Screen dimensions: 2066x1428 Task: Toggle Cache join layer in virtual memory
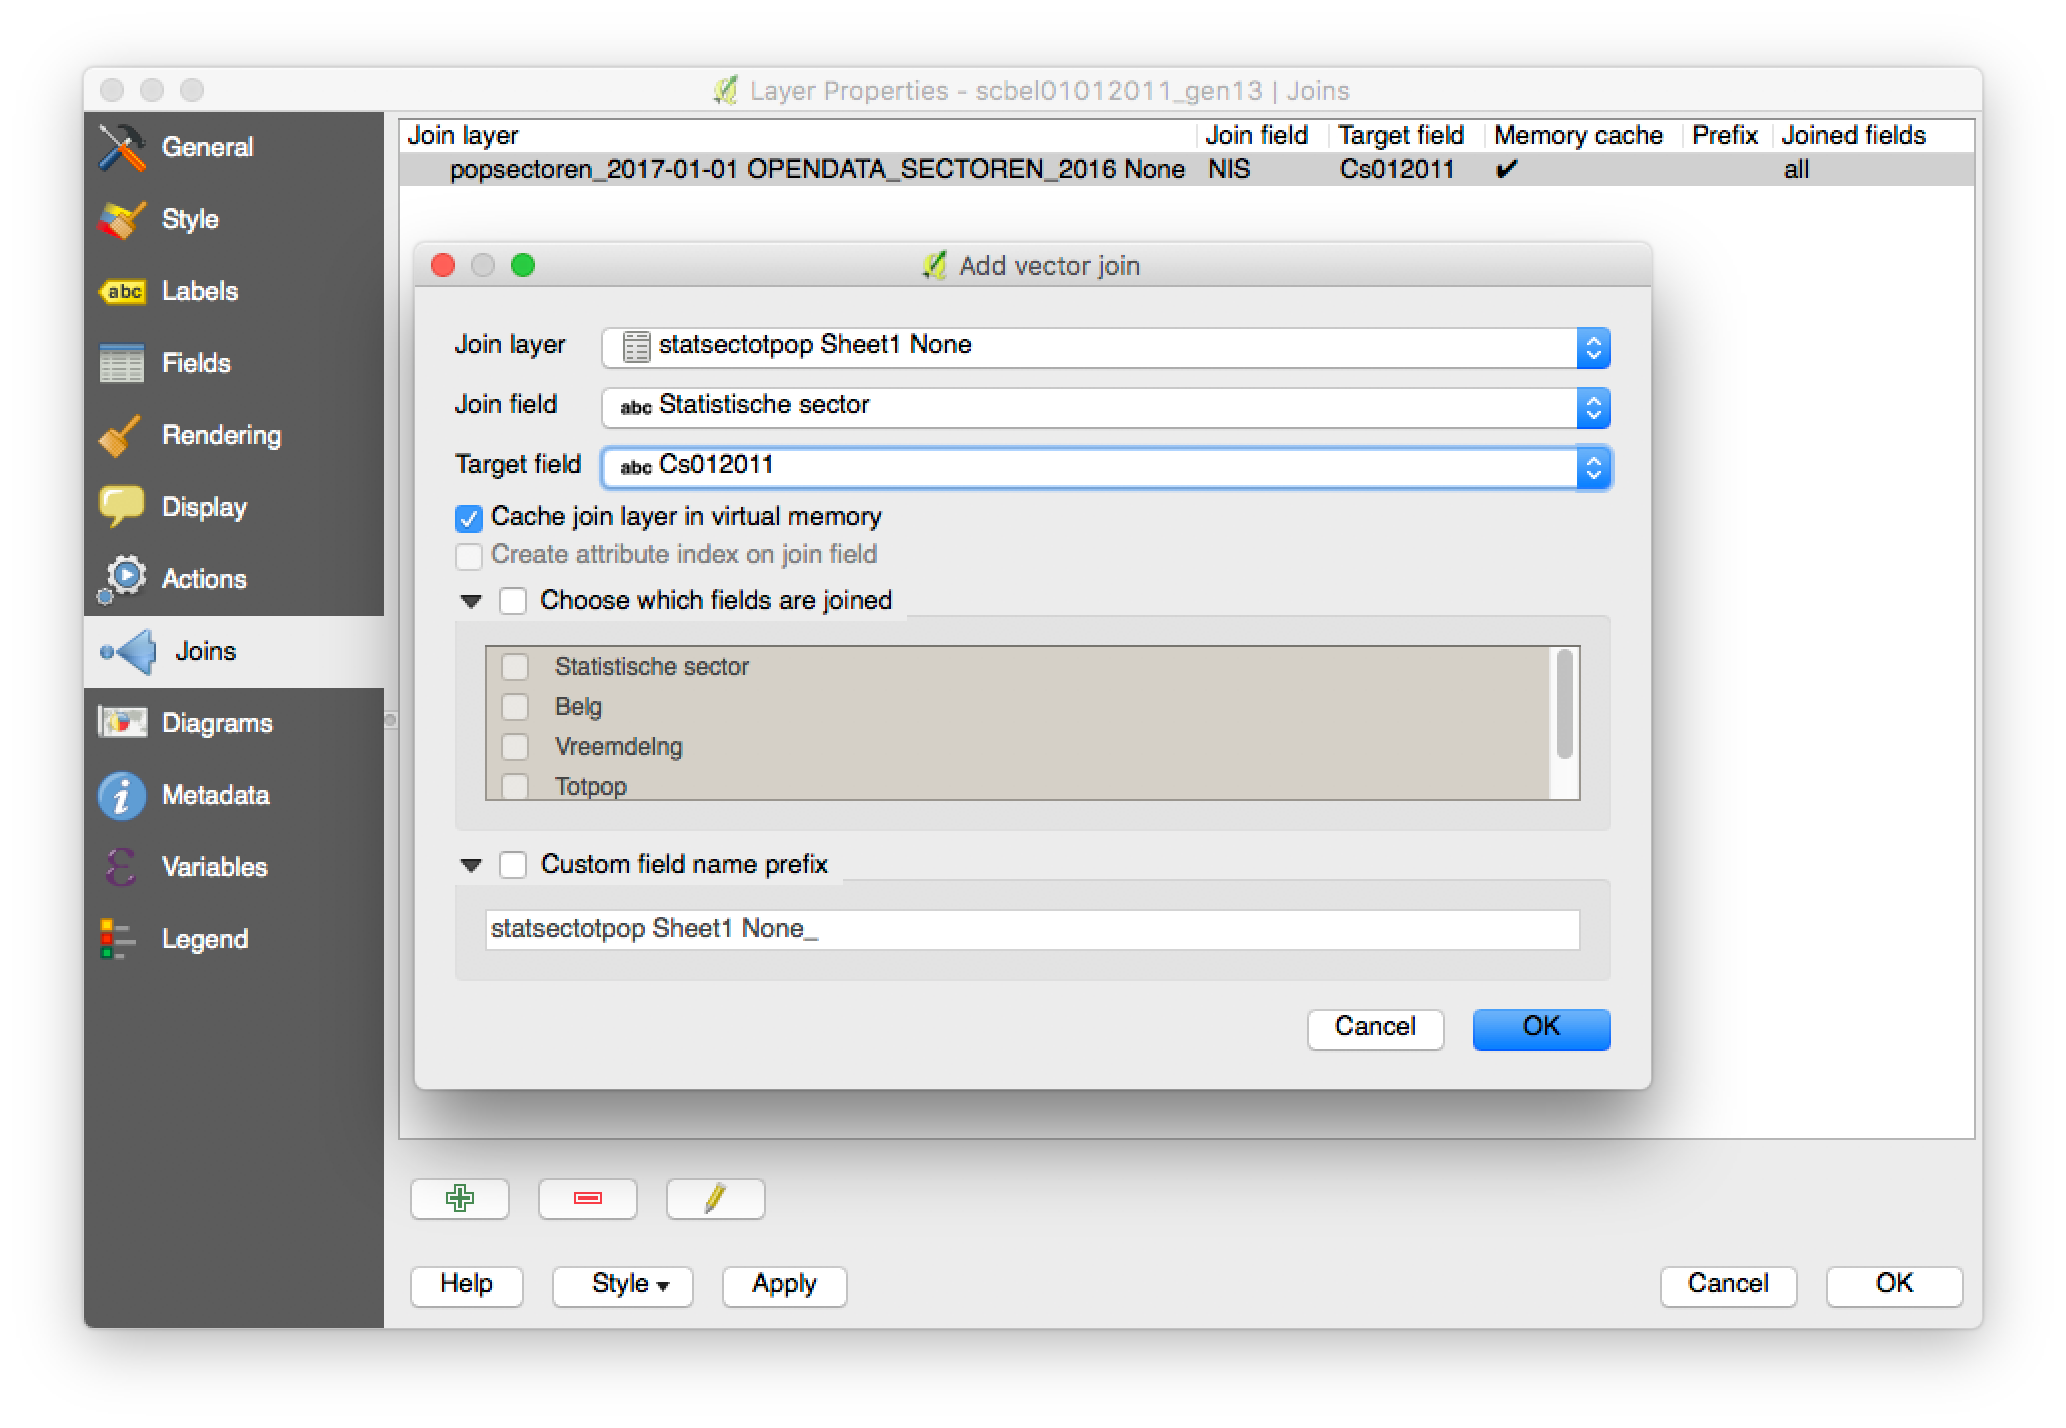point(469,518)
